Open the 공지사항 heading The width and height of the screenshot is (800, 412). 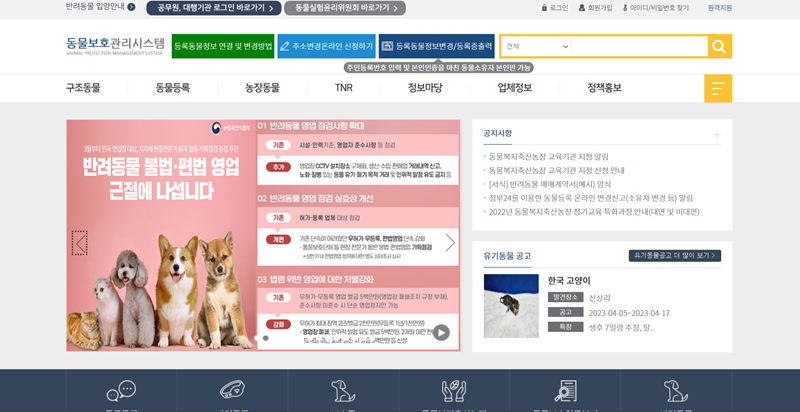tap(497, 134)
